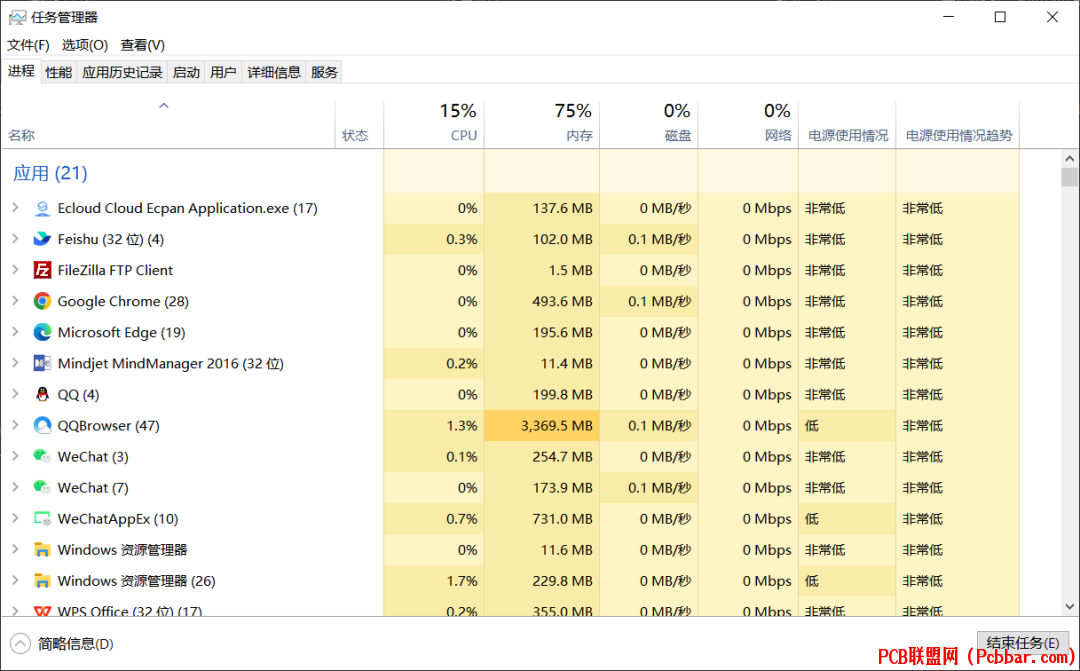
Task: Expand the Microsoft Edge (19) process group
Action: (x=15, y=331)
